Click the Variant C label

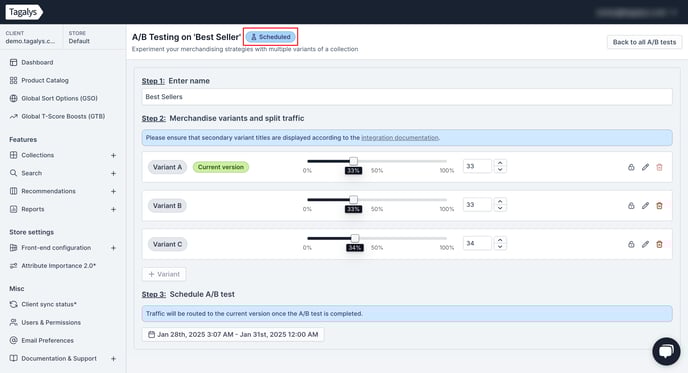(167, 244)
